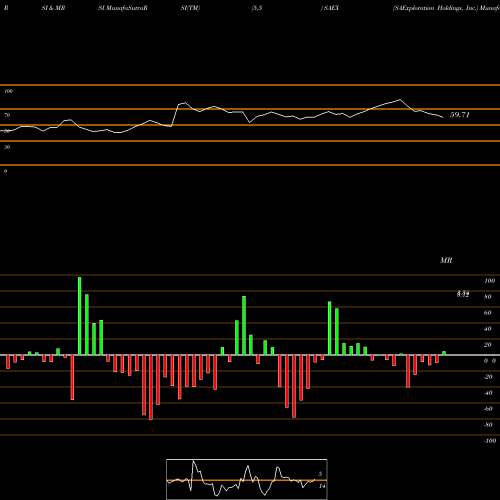Click the 70 level label on RSI axis

tap(7, 115)
